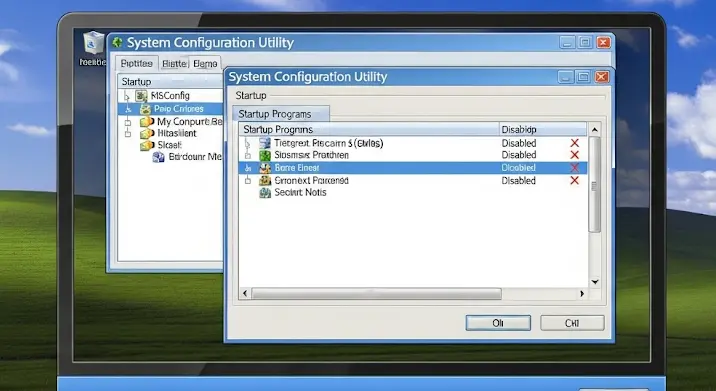Select Sicaet in the back window tree
The height and width of the screenshot is (391, 716).
click(x=170, y=145)
